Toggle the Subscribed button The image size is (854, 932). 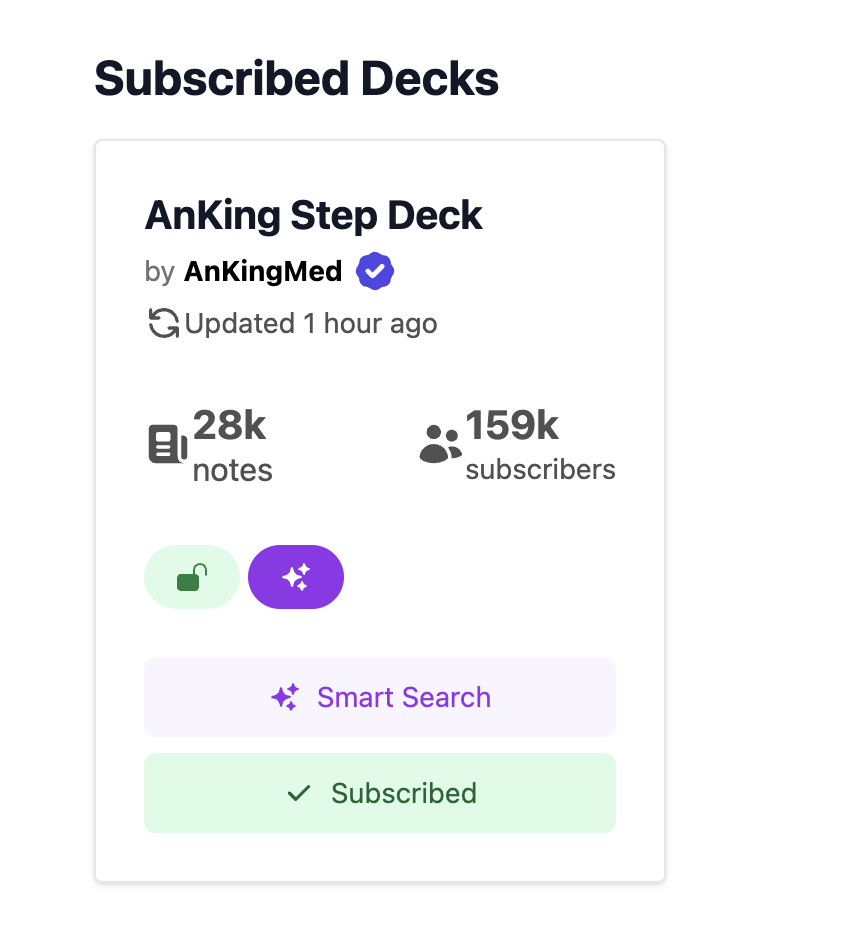click(380, 793)
